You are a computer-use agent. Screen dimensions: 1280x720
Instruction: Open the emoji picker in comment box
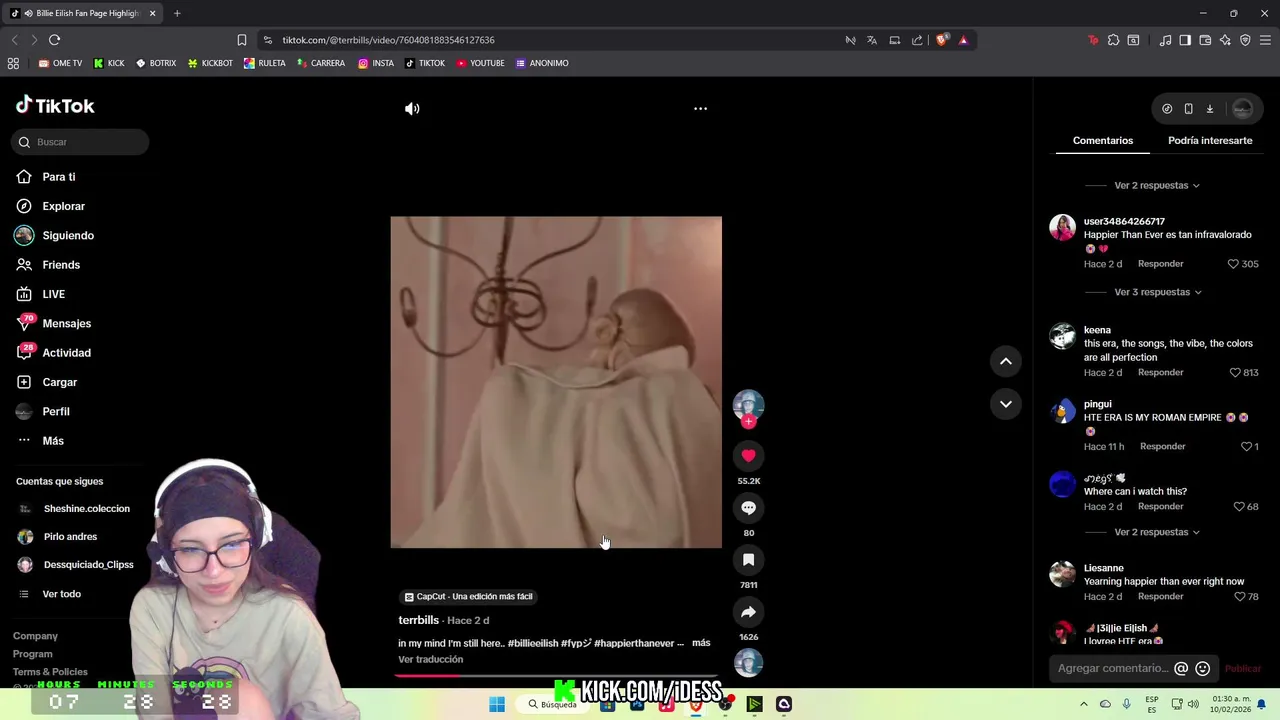click(x=1203, y=669)
